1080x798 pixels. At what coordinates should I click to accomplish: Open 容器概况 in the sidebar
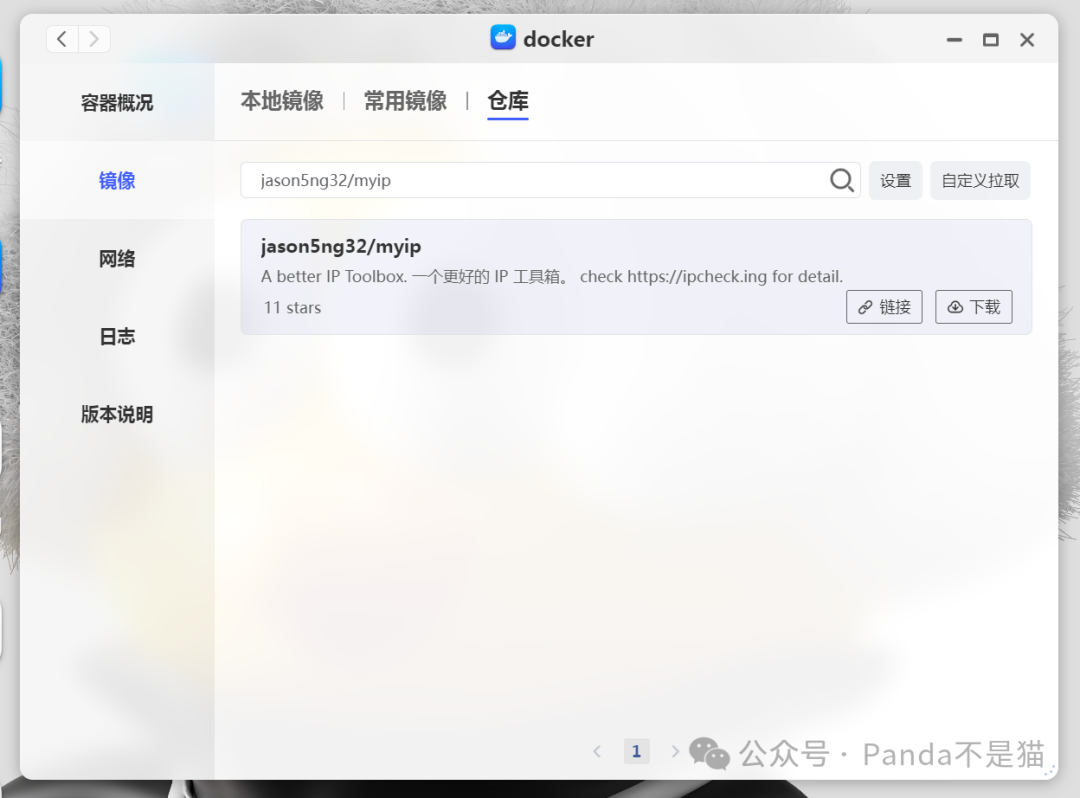(x=116, y=103)
